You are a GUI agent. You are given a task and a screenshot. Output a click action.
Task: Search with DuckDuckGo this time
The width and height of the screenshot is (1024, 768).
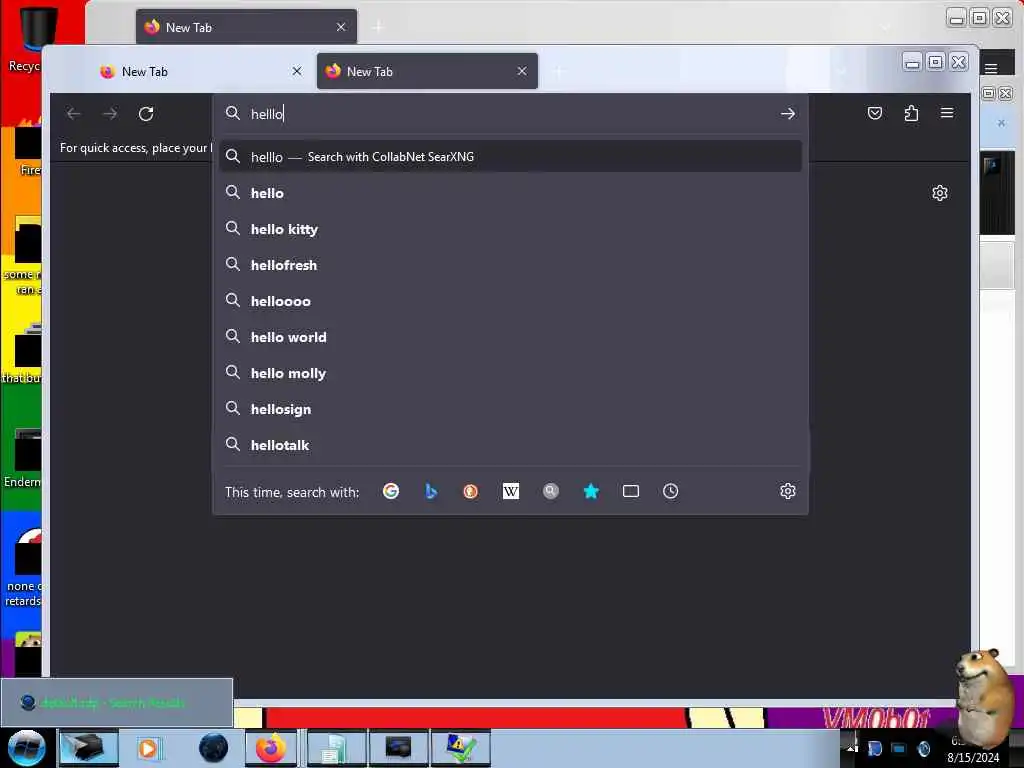[x=471, y=491]
